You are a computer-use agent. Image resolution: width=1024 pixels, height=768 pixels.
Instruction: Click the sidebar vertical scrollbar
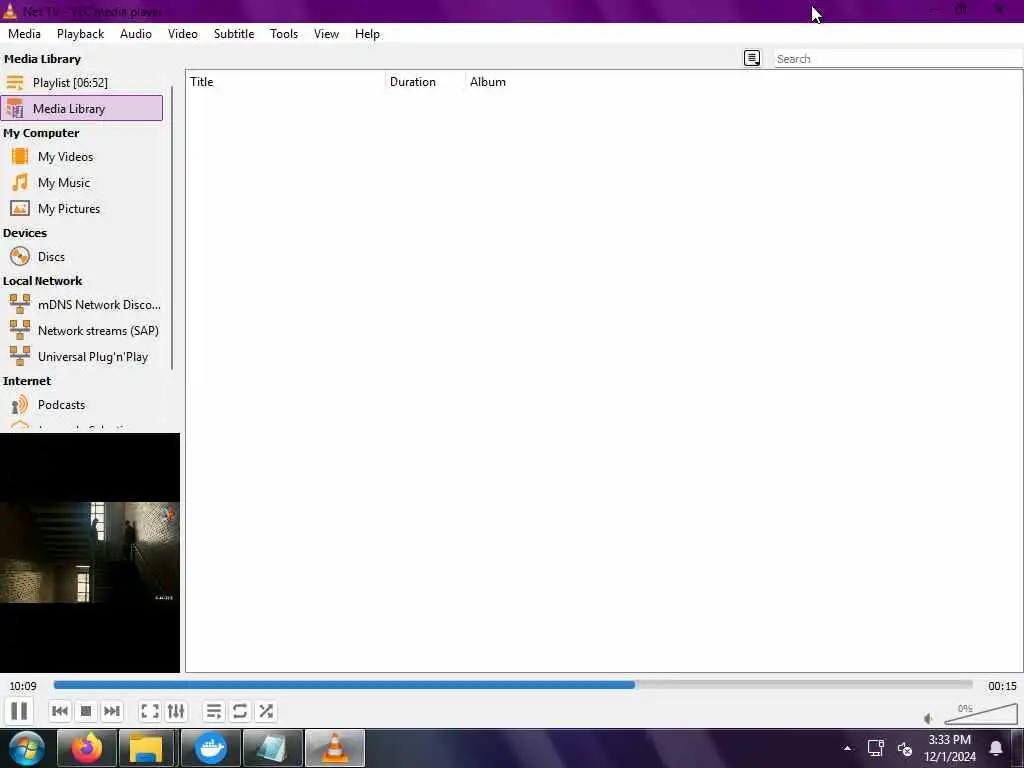click(x=172, y=227)
